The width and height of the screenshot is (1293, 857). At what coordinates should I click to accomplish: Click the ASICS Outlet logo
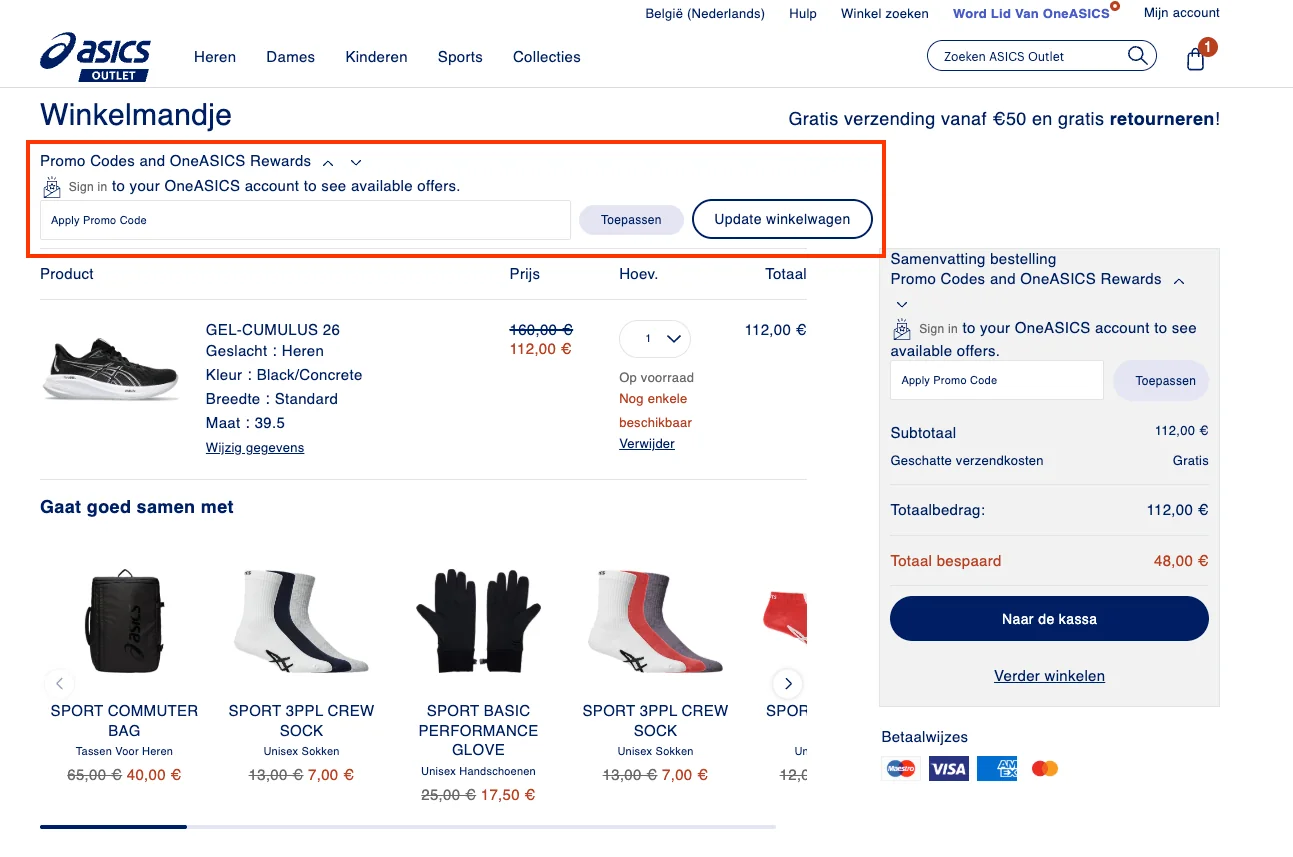(x=95, y=57)
